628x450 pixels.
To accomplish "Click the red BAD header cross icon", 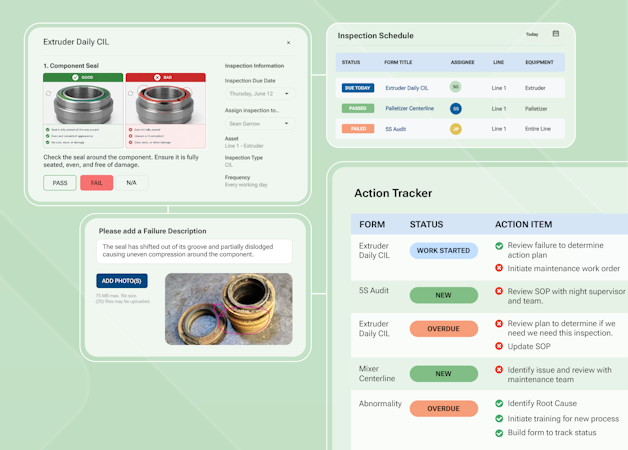I will point(157,77).
